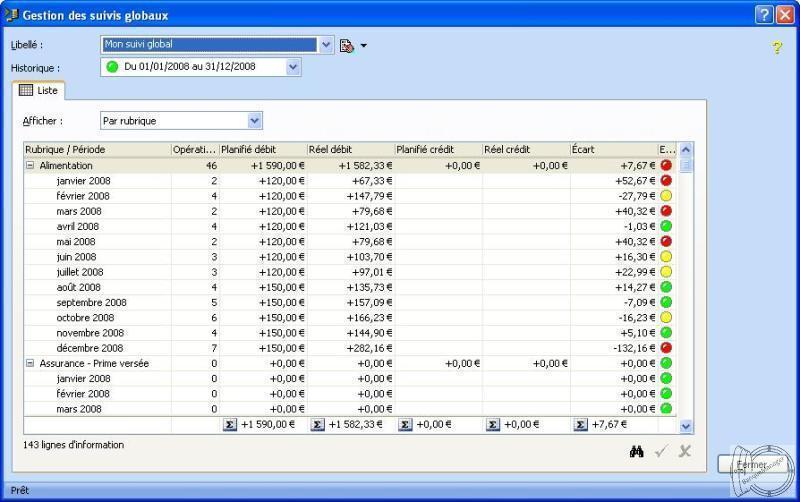Open the tracking management icon next to Libellé
The width and height of the screenshot is (800, 502).
click(347, 46)
